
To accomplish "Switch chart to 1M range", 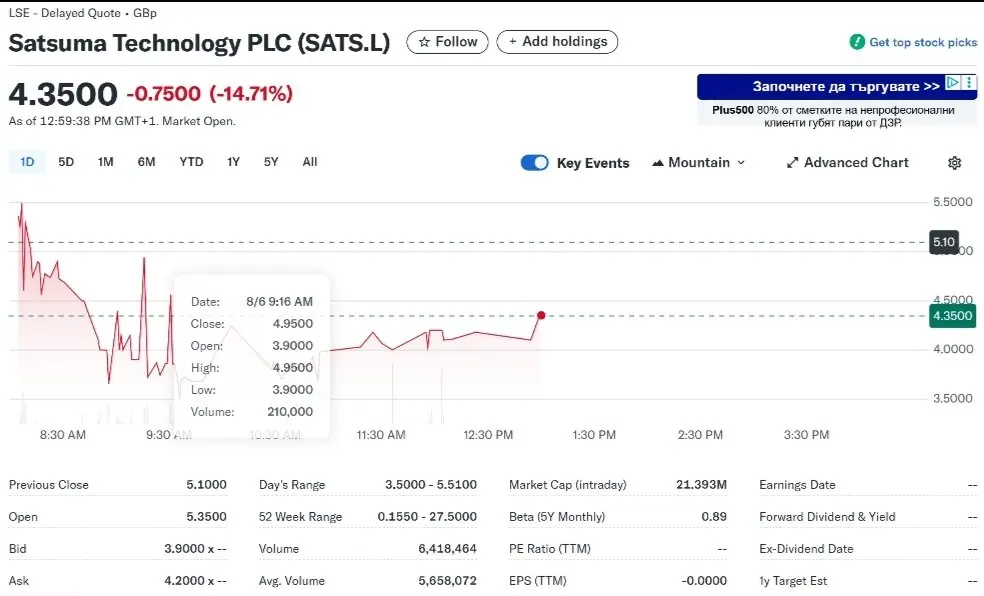I will click(105, 162).
